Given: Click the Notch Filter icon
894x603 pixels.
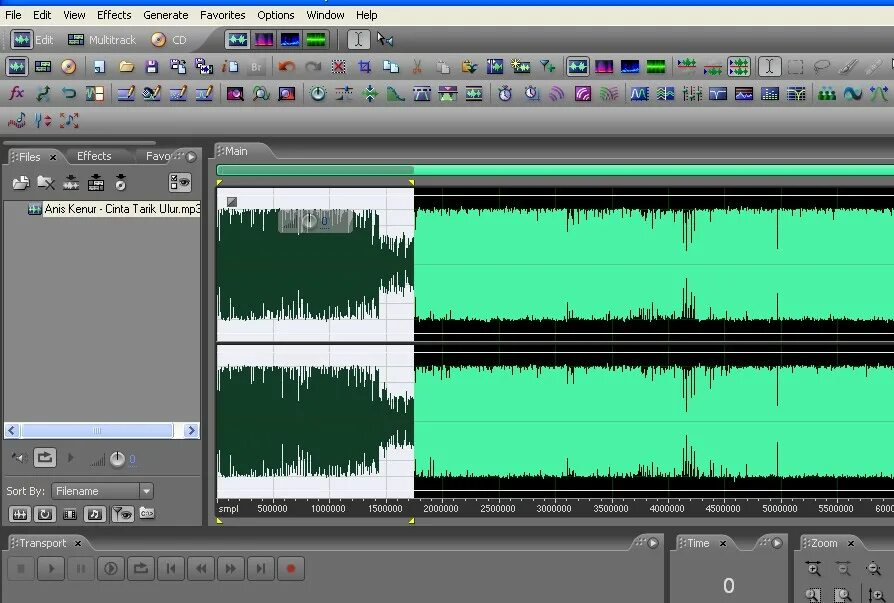Looking at the screenshot, I should tap(717, 93).
